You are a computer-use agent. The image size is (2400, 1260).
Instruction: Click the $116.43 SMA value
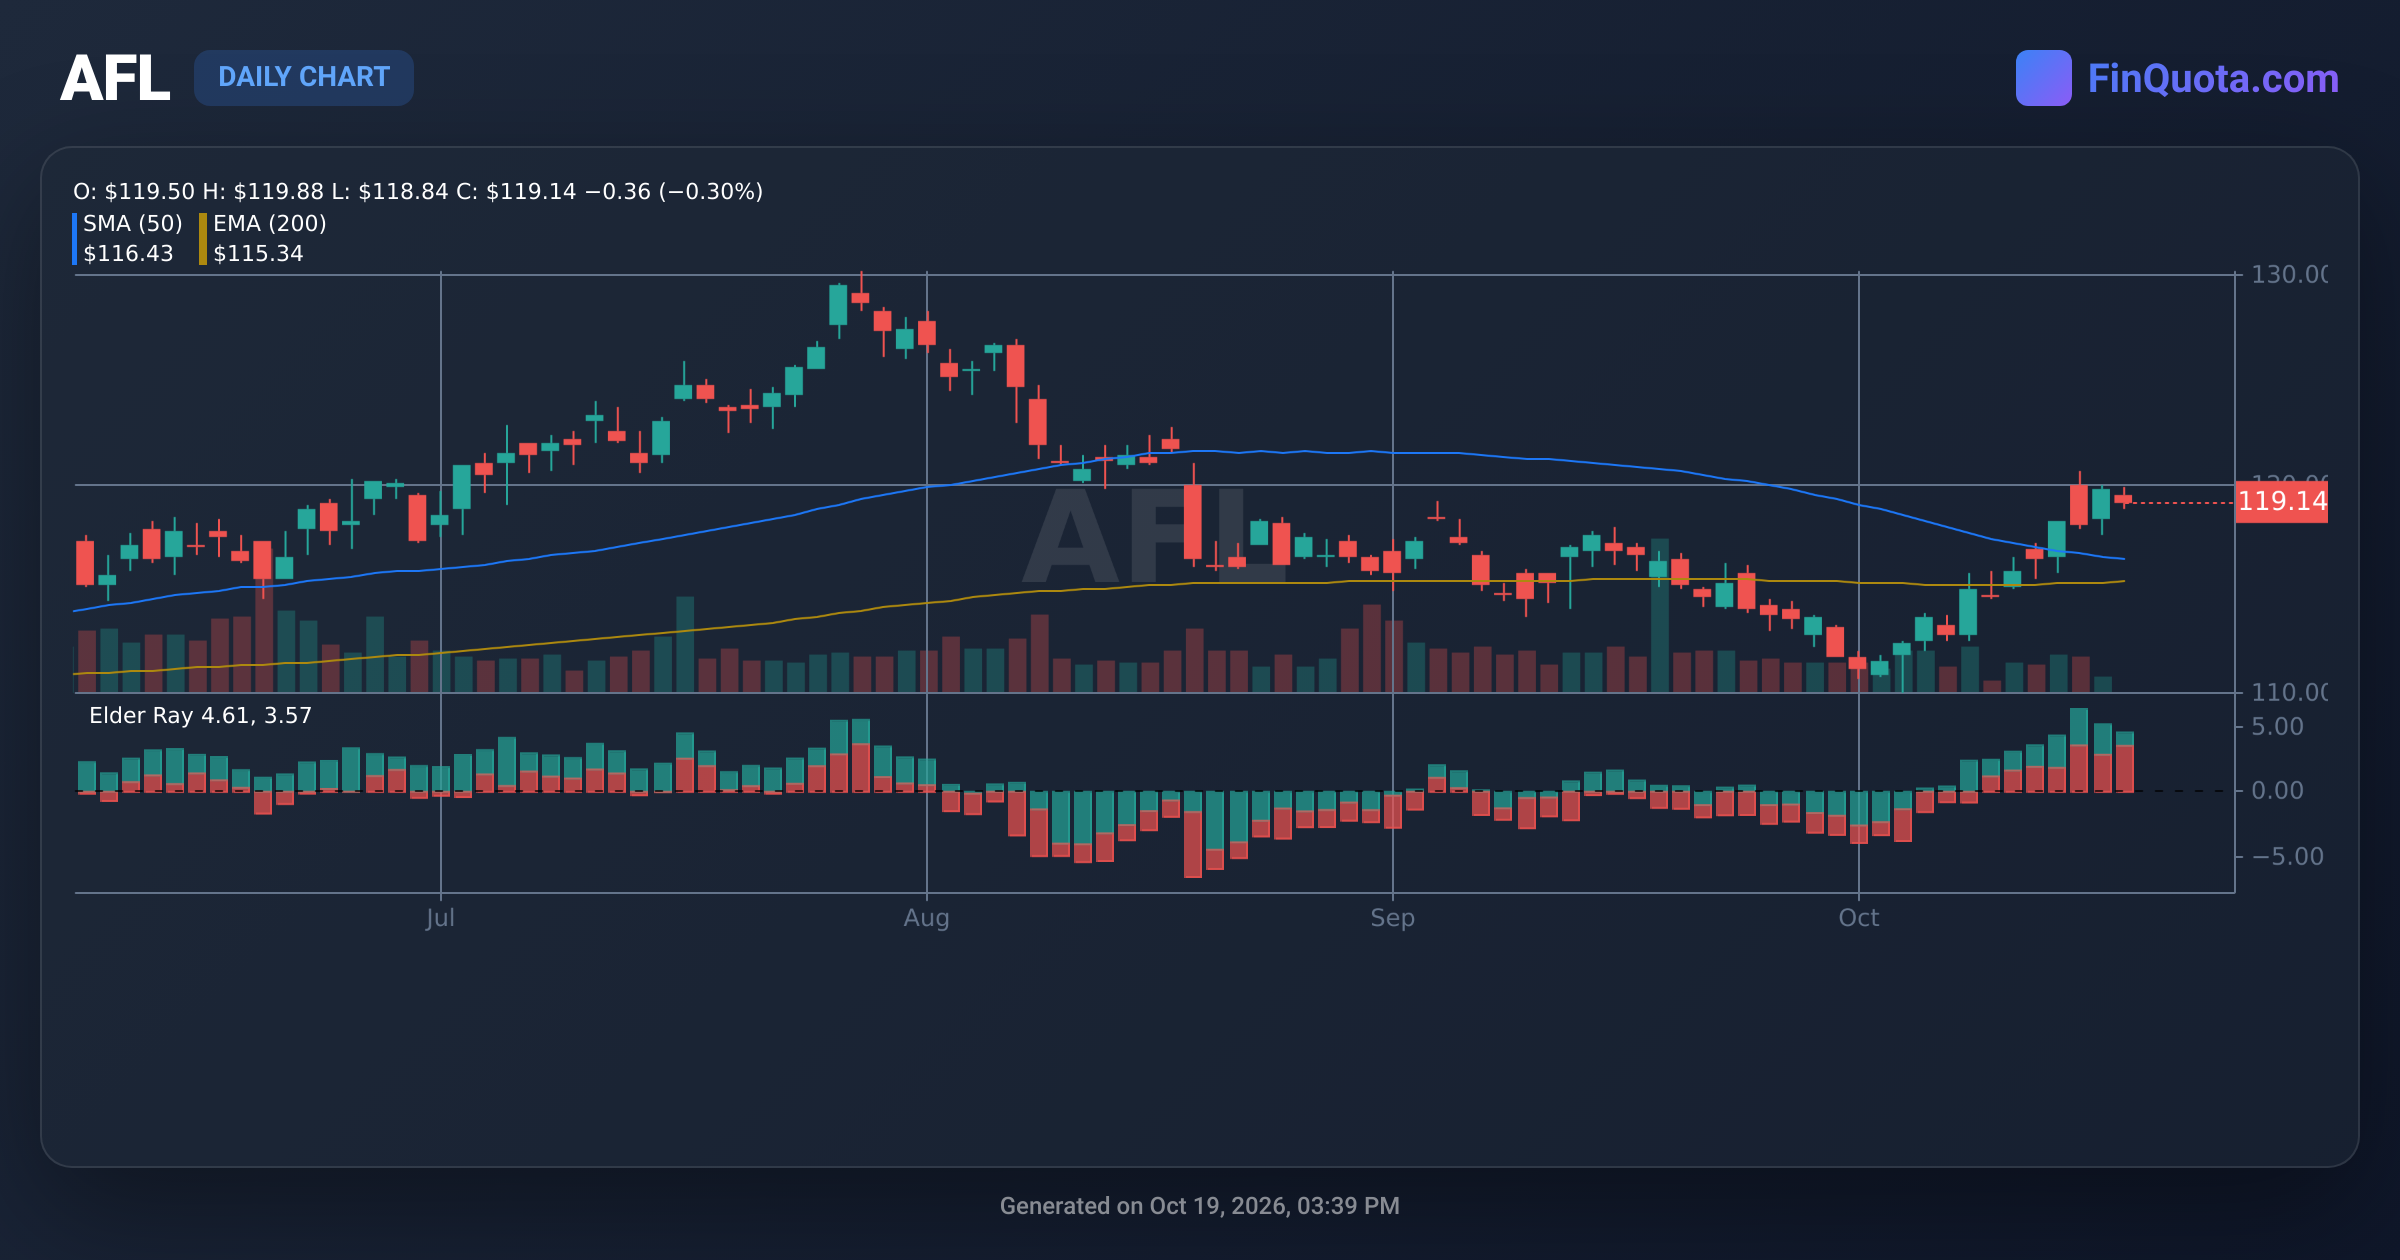(128, 253)
